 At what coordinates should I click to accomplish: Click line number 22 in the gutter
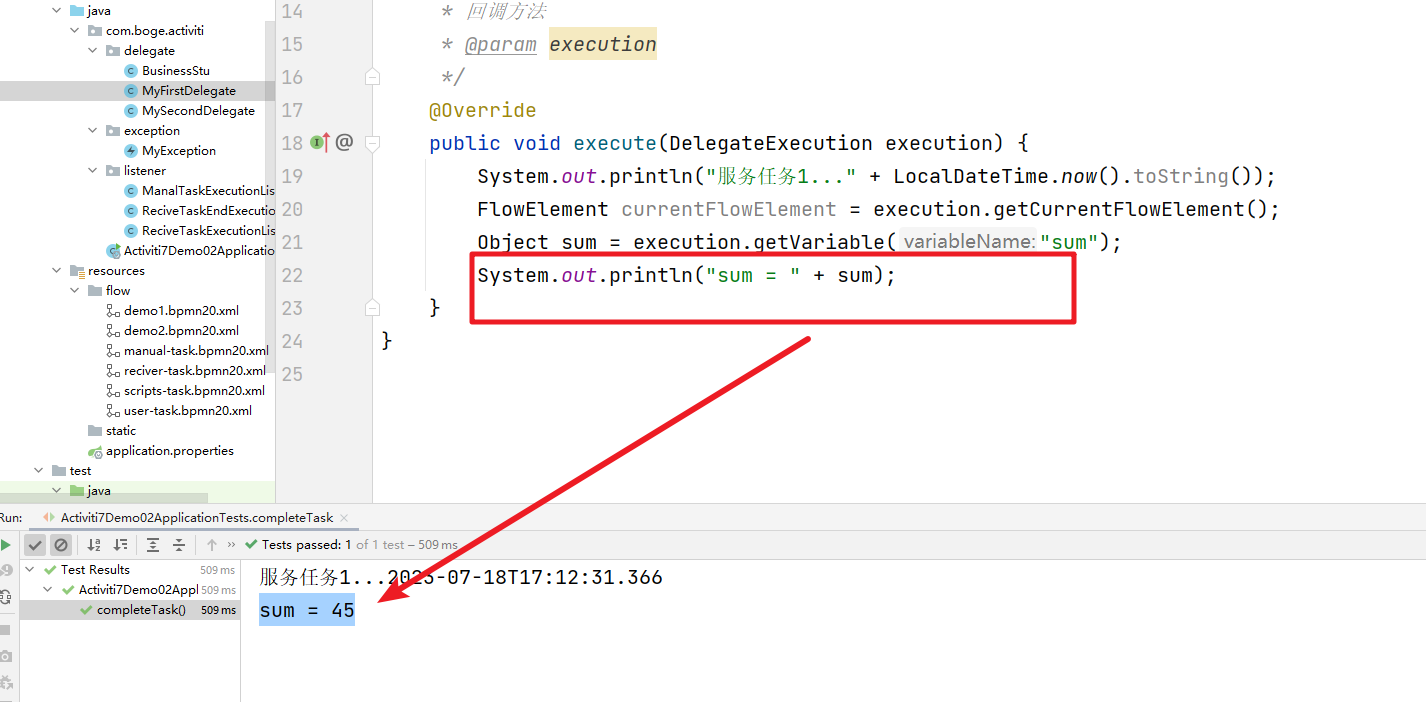[x=292, y=275]
